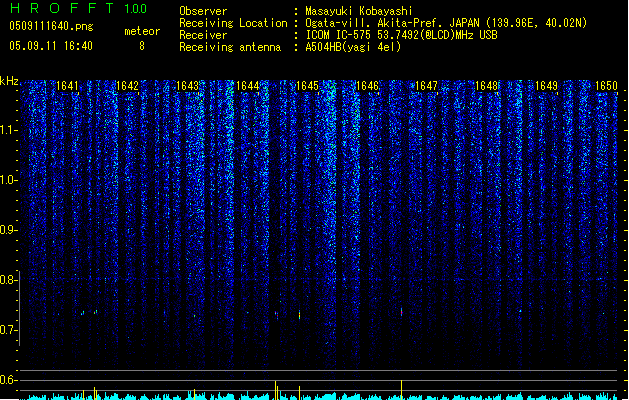Click the 0.6 kHz axis tick label
Image resolution: width=629 pixels, height=400 pixels.
[8, 380]
